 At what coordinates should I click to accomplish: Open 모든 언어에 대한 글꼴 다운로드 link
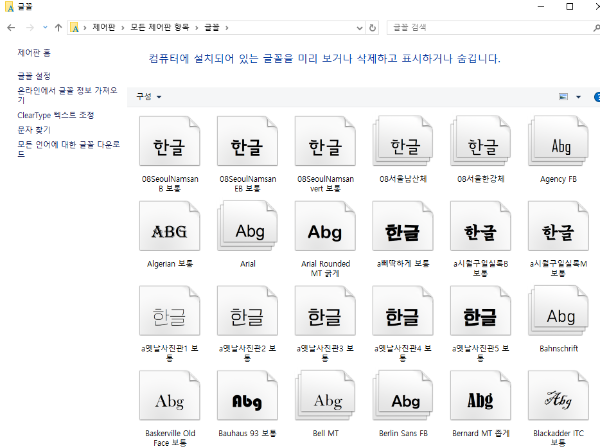point(68,149)
